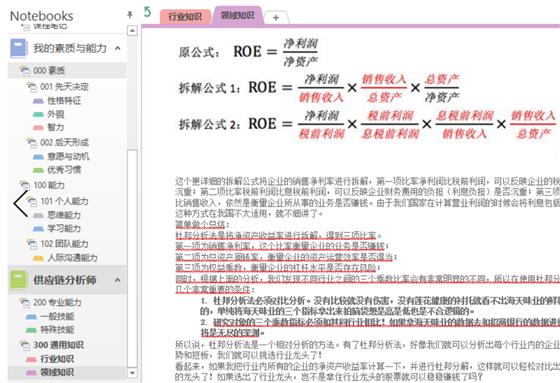Collapse the 我的素质与能力 notebook chevron
560x383 pixels.
118,48
